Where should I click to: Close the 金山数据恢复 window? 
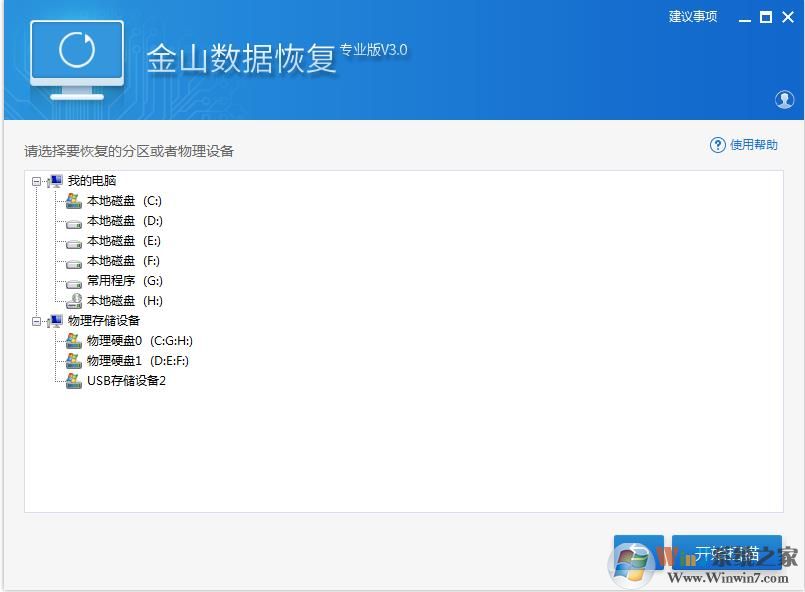[788, 17]
